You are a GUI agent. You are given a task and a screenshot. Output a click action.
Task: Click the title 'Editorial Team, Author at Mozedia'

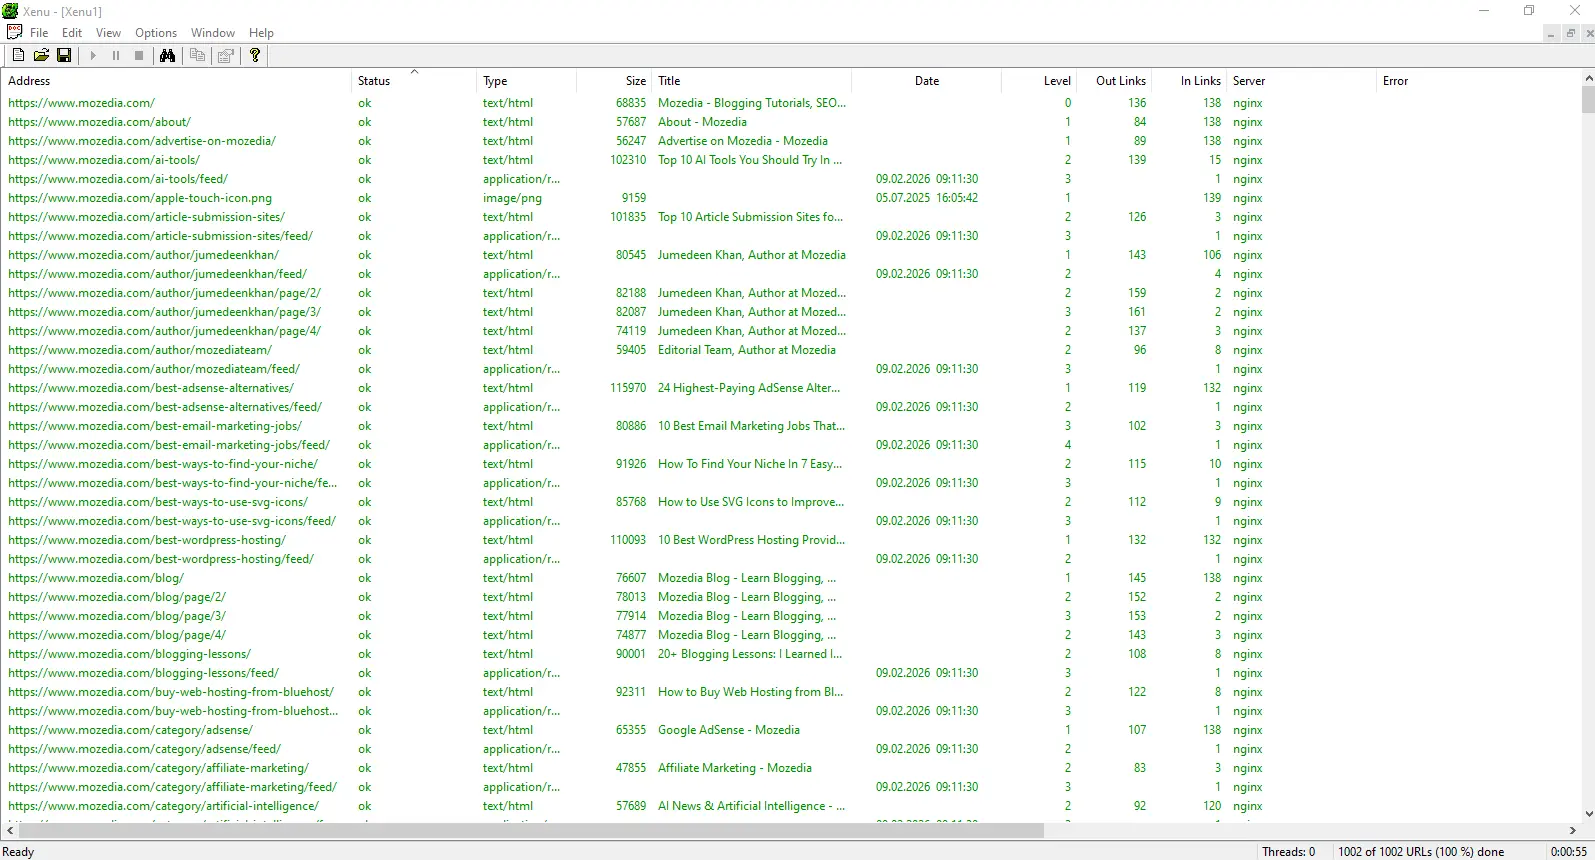[x=747, y=350]
